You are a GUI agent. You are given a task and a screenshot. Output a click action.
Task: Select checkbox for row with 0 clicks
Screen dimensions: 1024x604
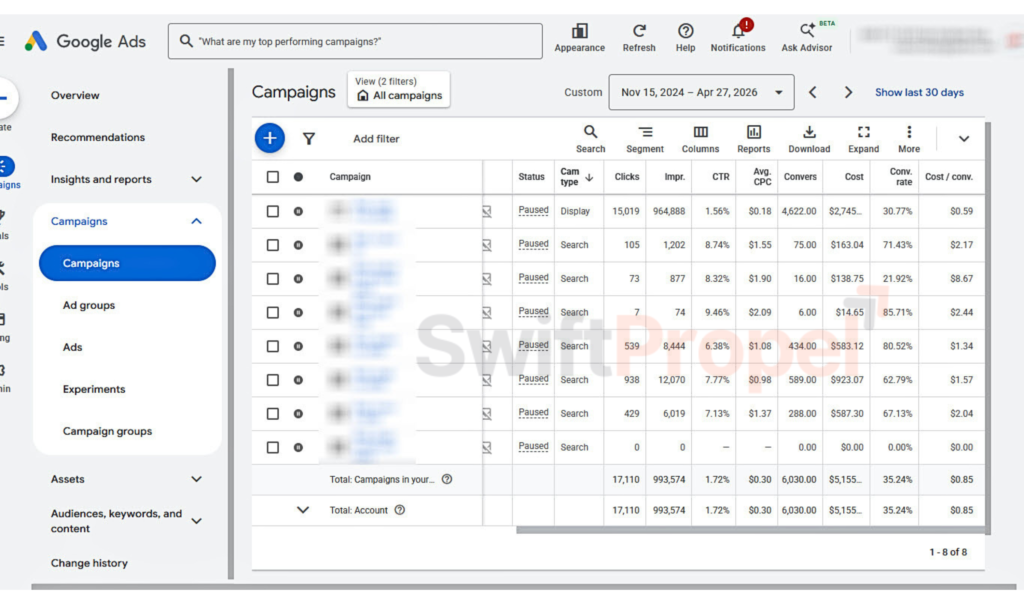(x=273, y=447)
